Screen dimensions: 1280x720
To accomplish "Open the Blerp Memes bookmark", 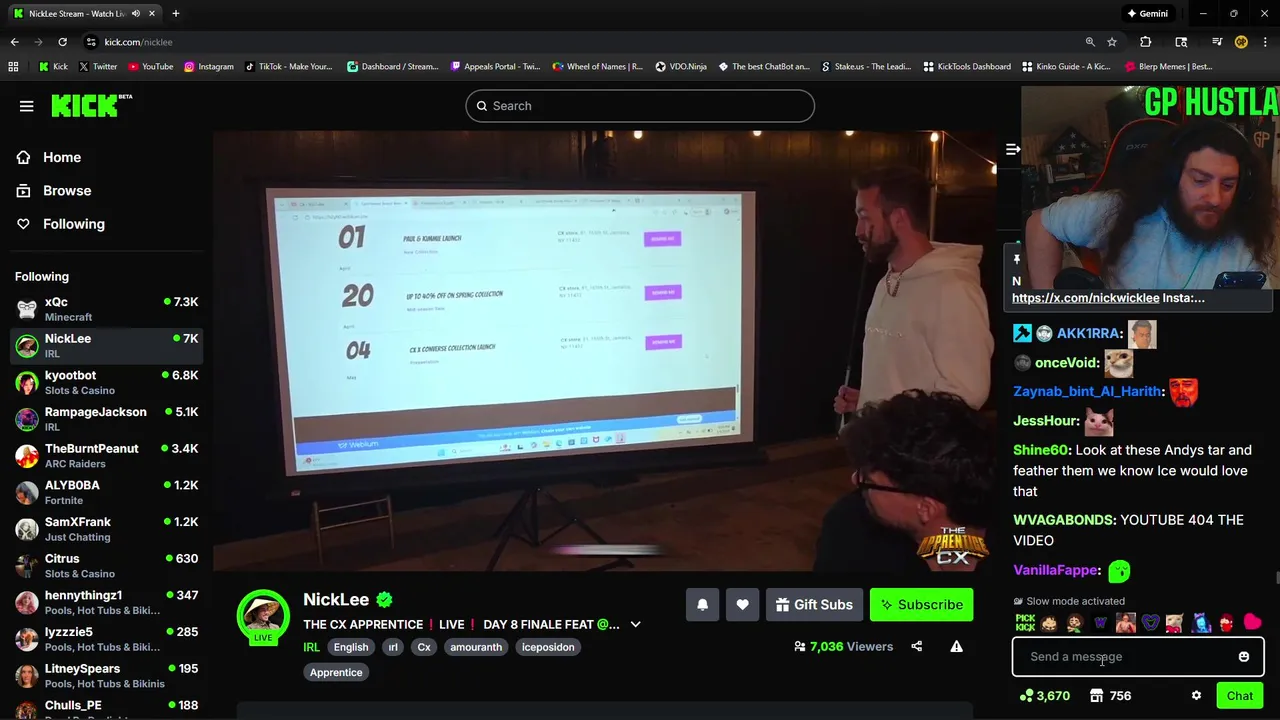I will (x=1168, y=67).
